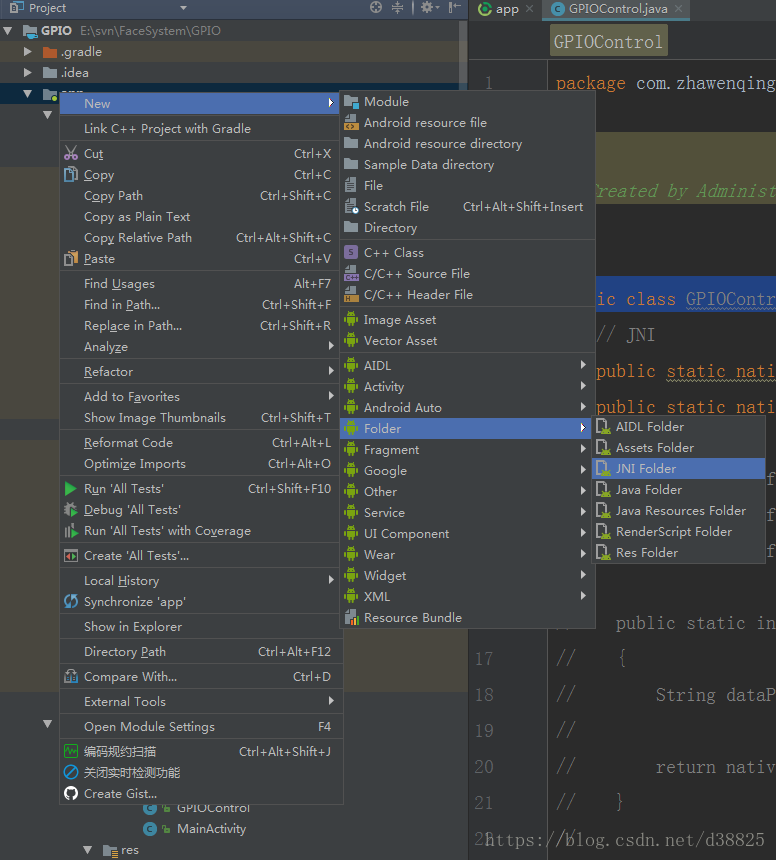Image resolution: width=776 pixels, height=860 pixels.
Task: Close the app editor tab
Action: tap(529, 8)
